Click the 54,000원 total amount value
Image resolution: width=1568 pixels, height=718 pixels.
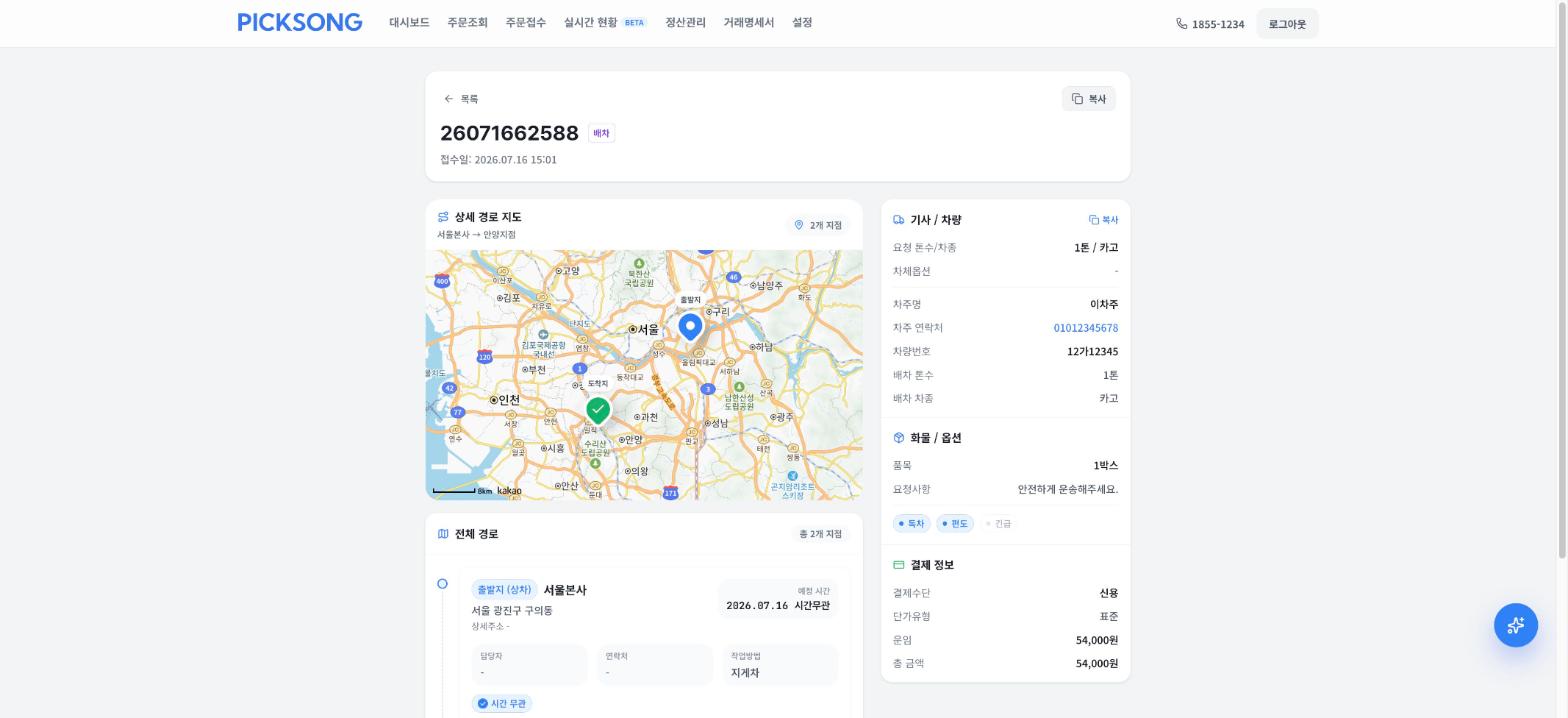[1097, 664]
